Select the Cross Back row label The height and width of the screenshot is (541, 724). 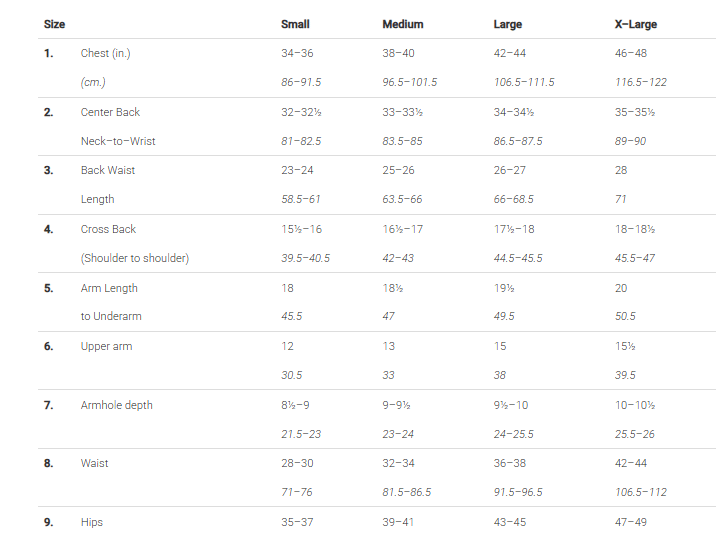[x=108, y=229]
